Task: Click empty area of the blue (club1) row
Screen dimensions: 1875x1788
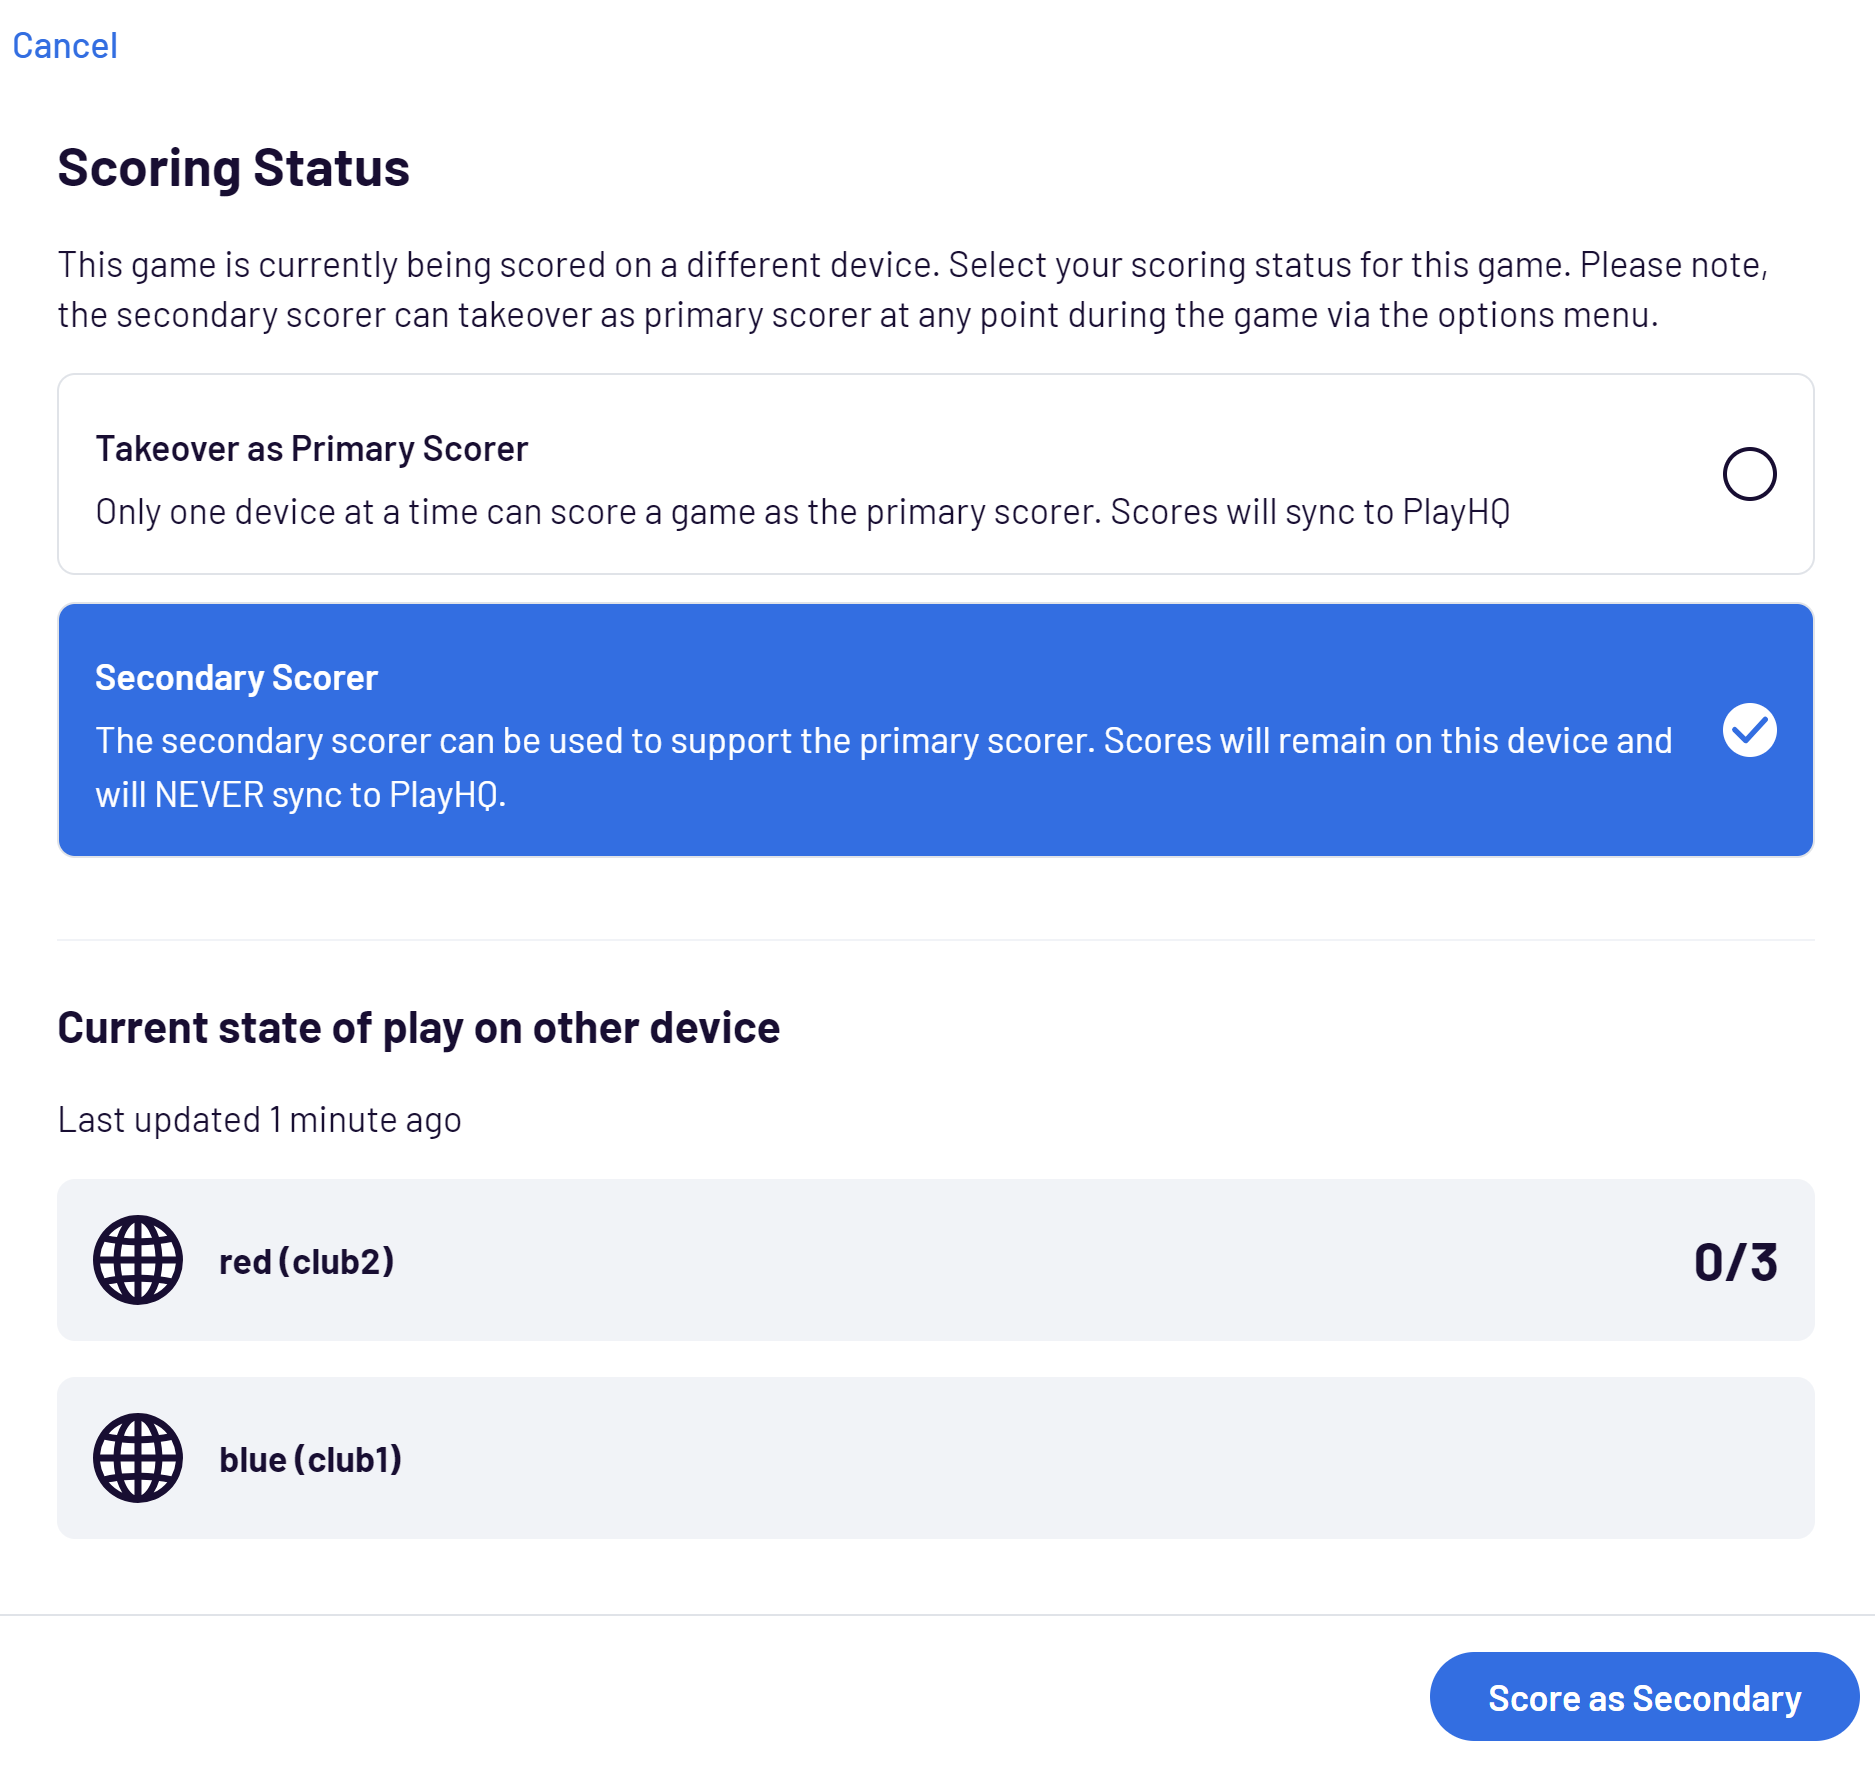Action: pos(1000,1458)
